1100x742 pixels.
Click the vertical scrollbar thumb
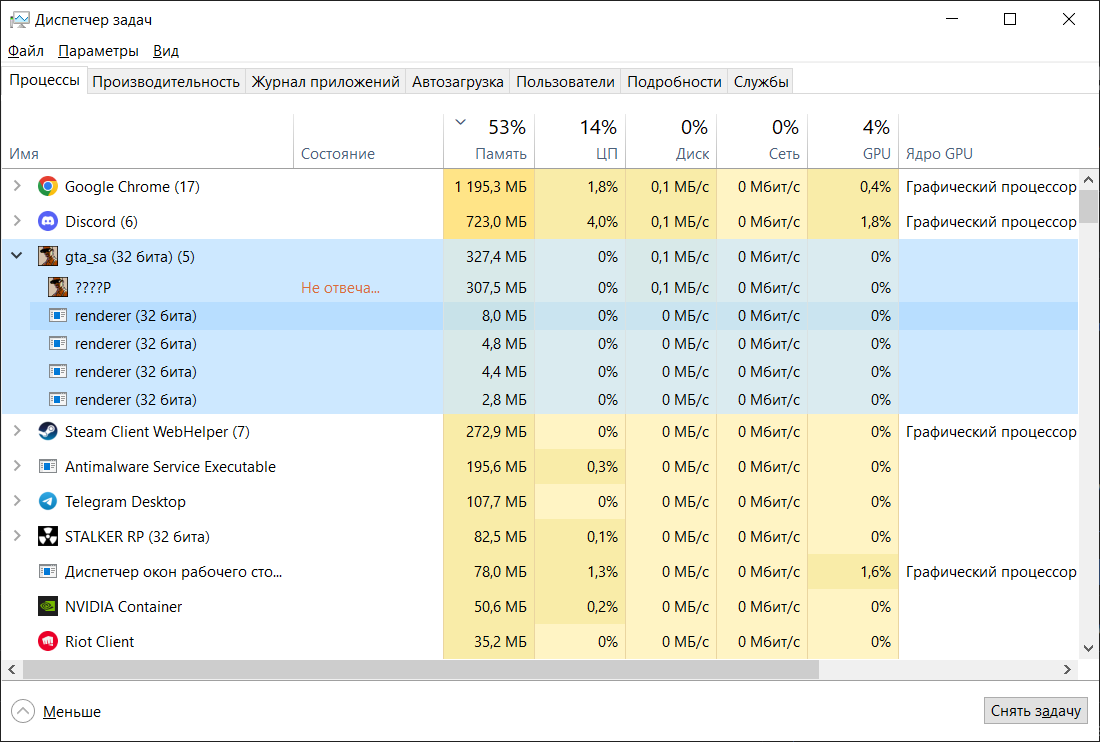(1089, 207)
